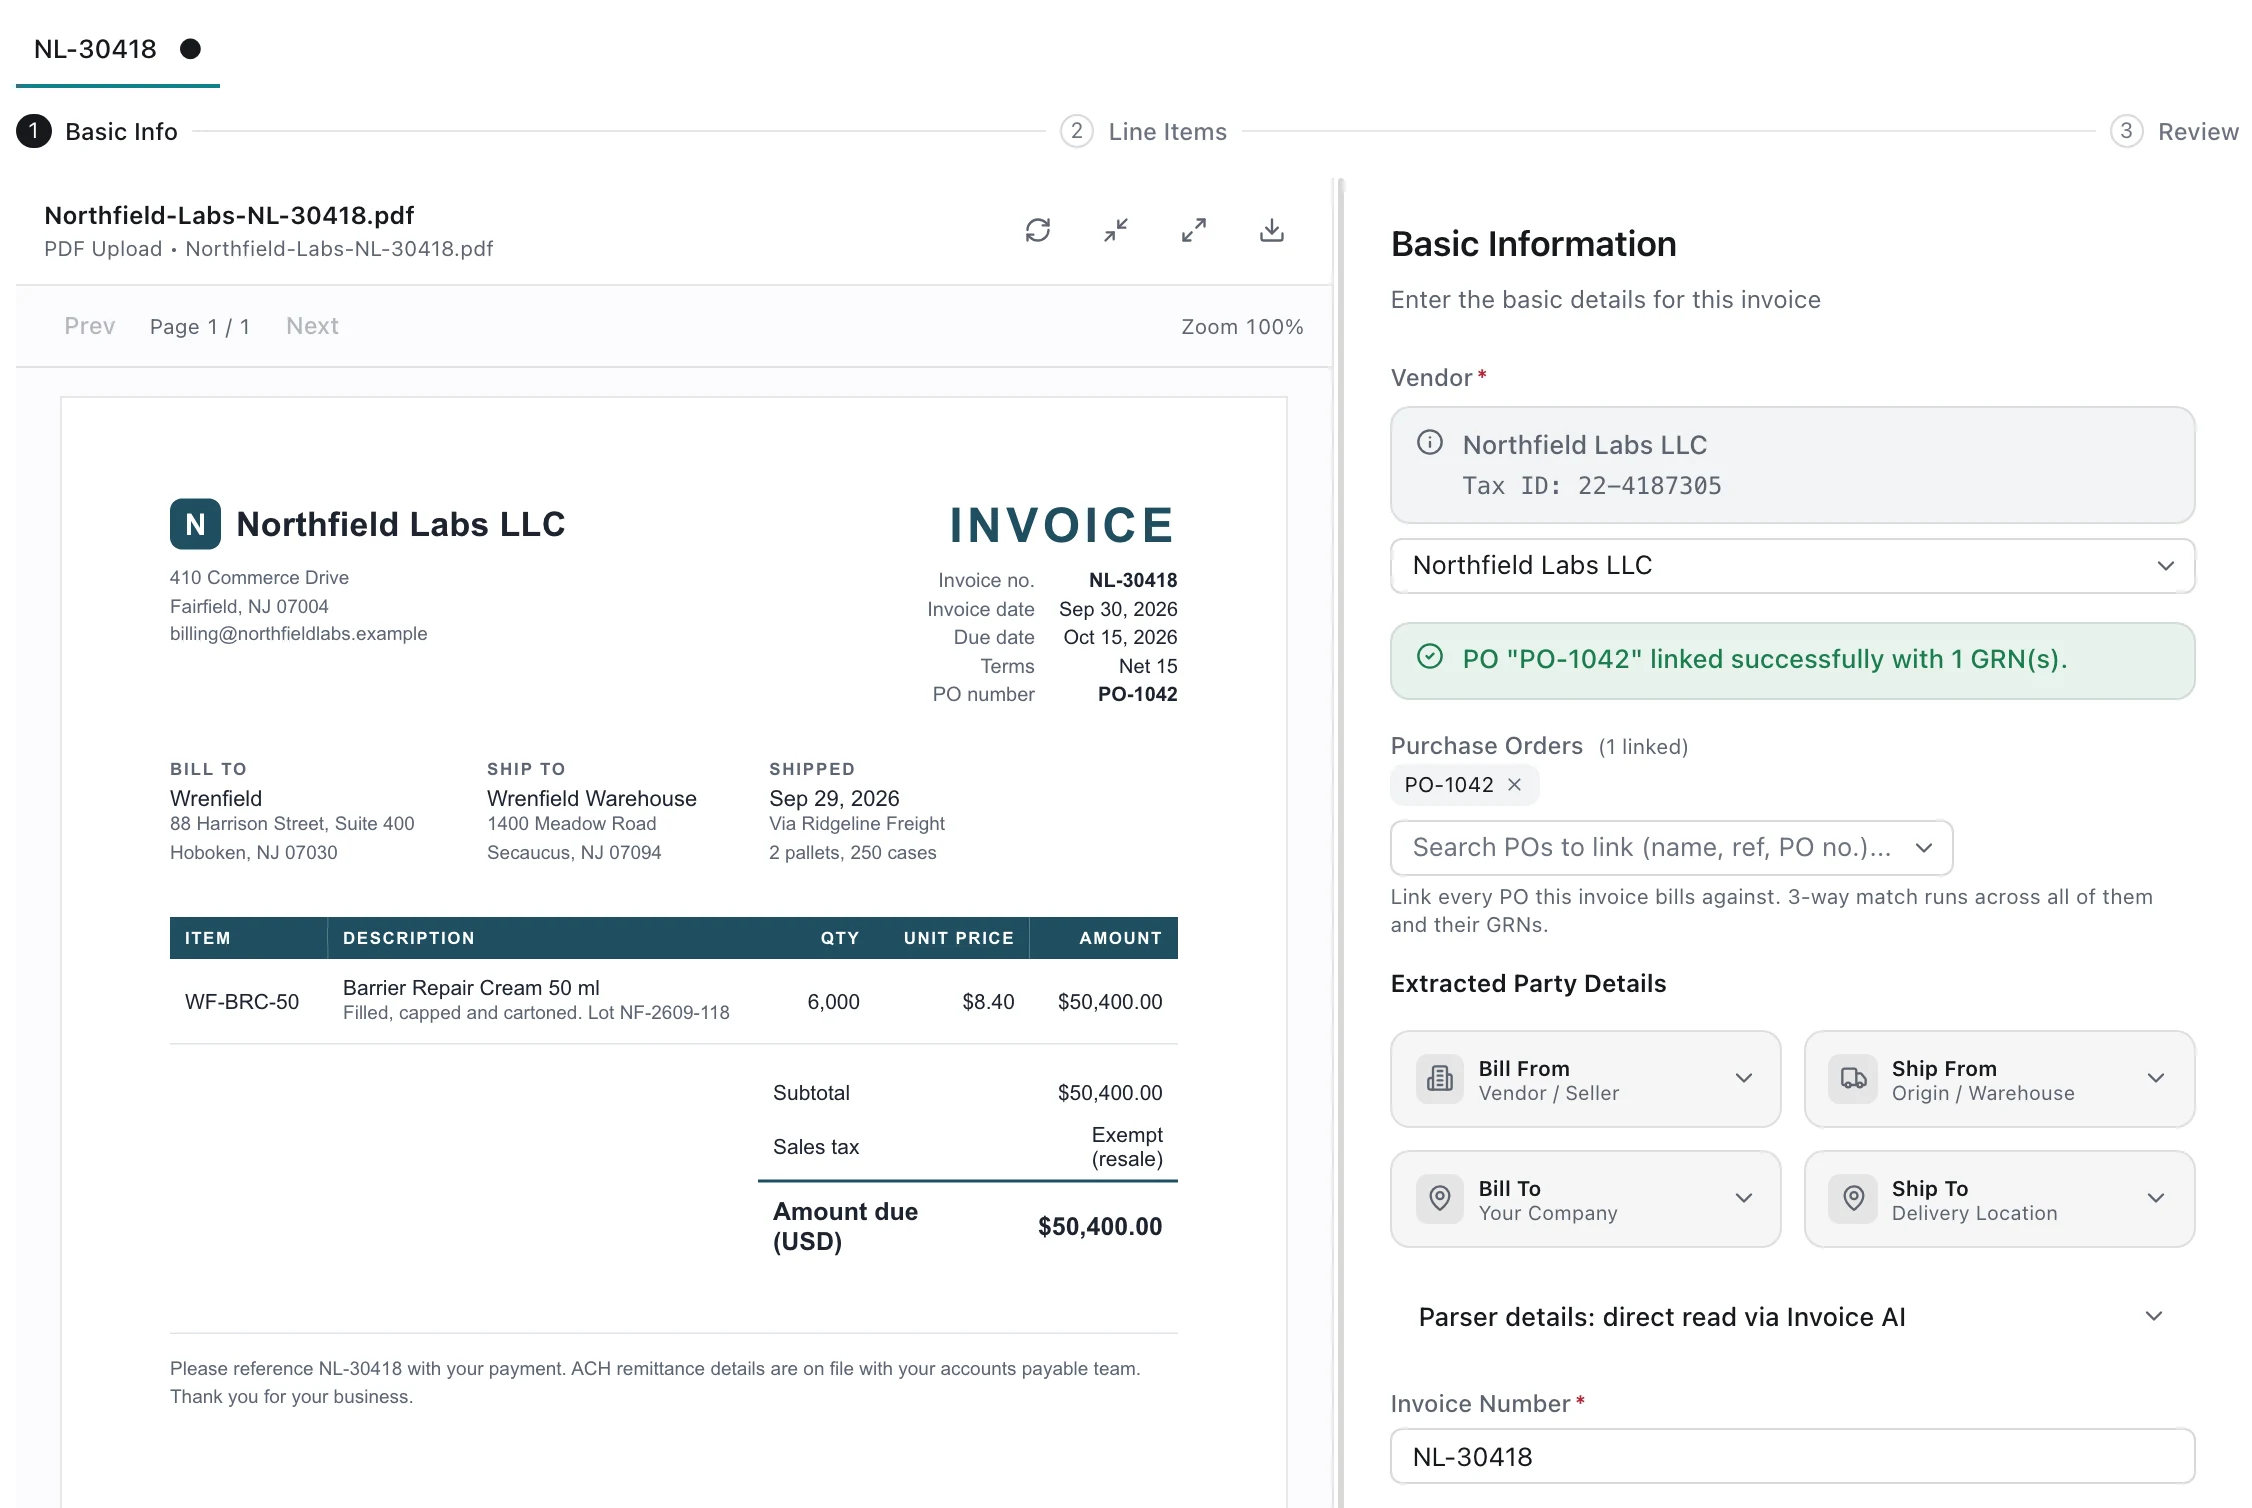The height and width of the screenshot is (1508, 2252).
Task: Click the Via Ridgeline Freight text
Action: coord(856,824)
